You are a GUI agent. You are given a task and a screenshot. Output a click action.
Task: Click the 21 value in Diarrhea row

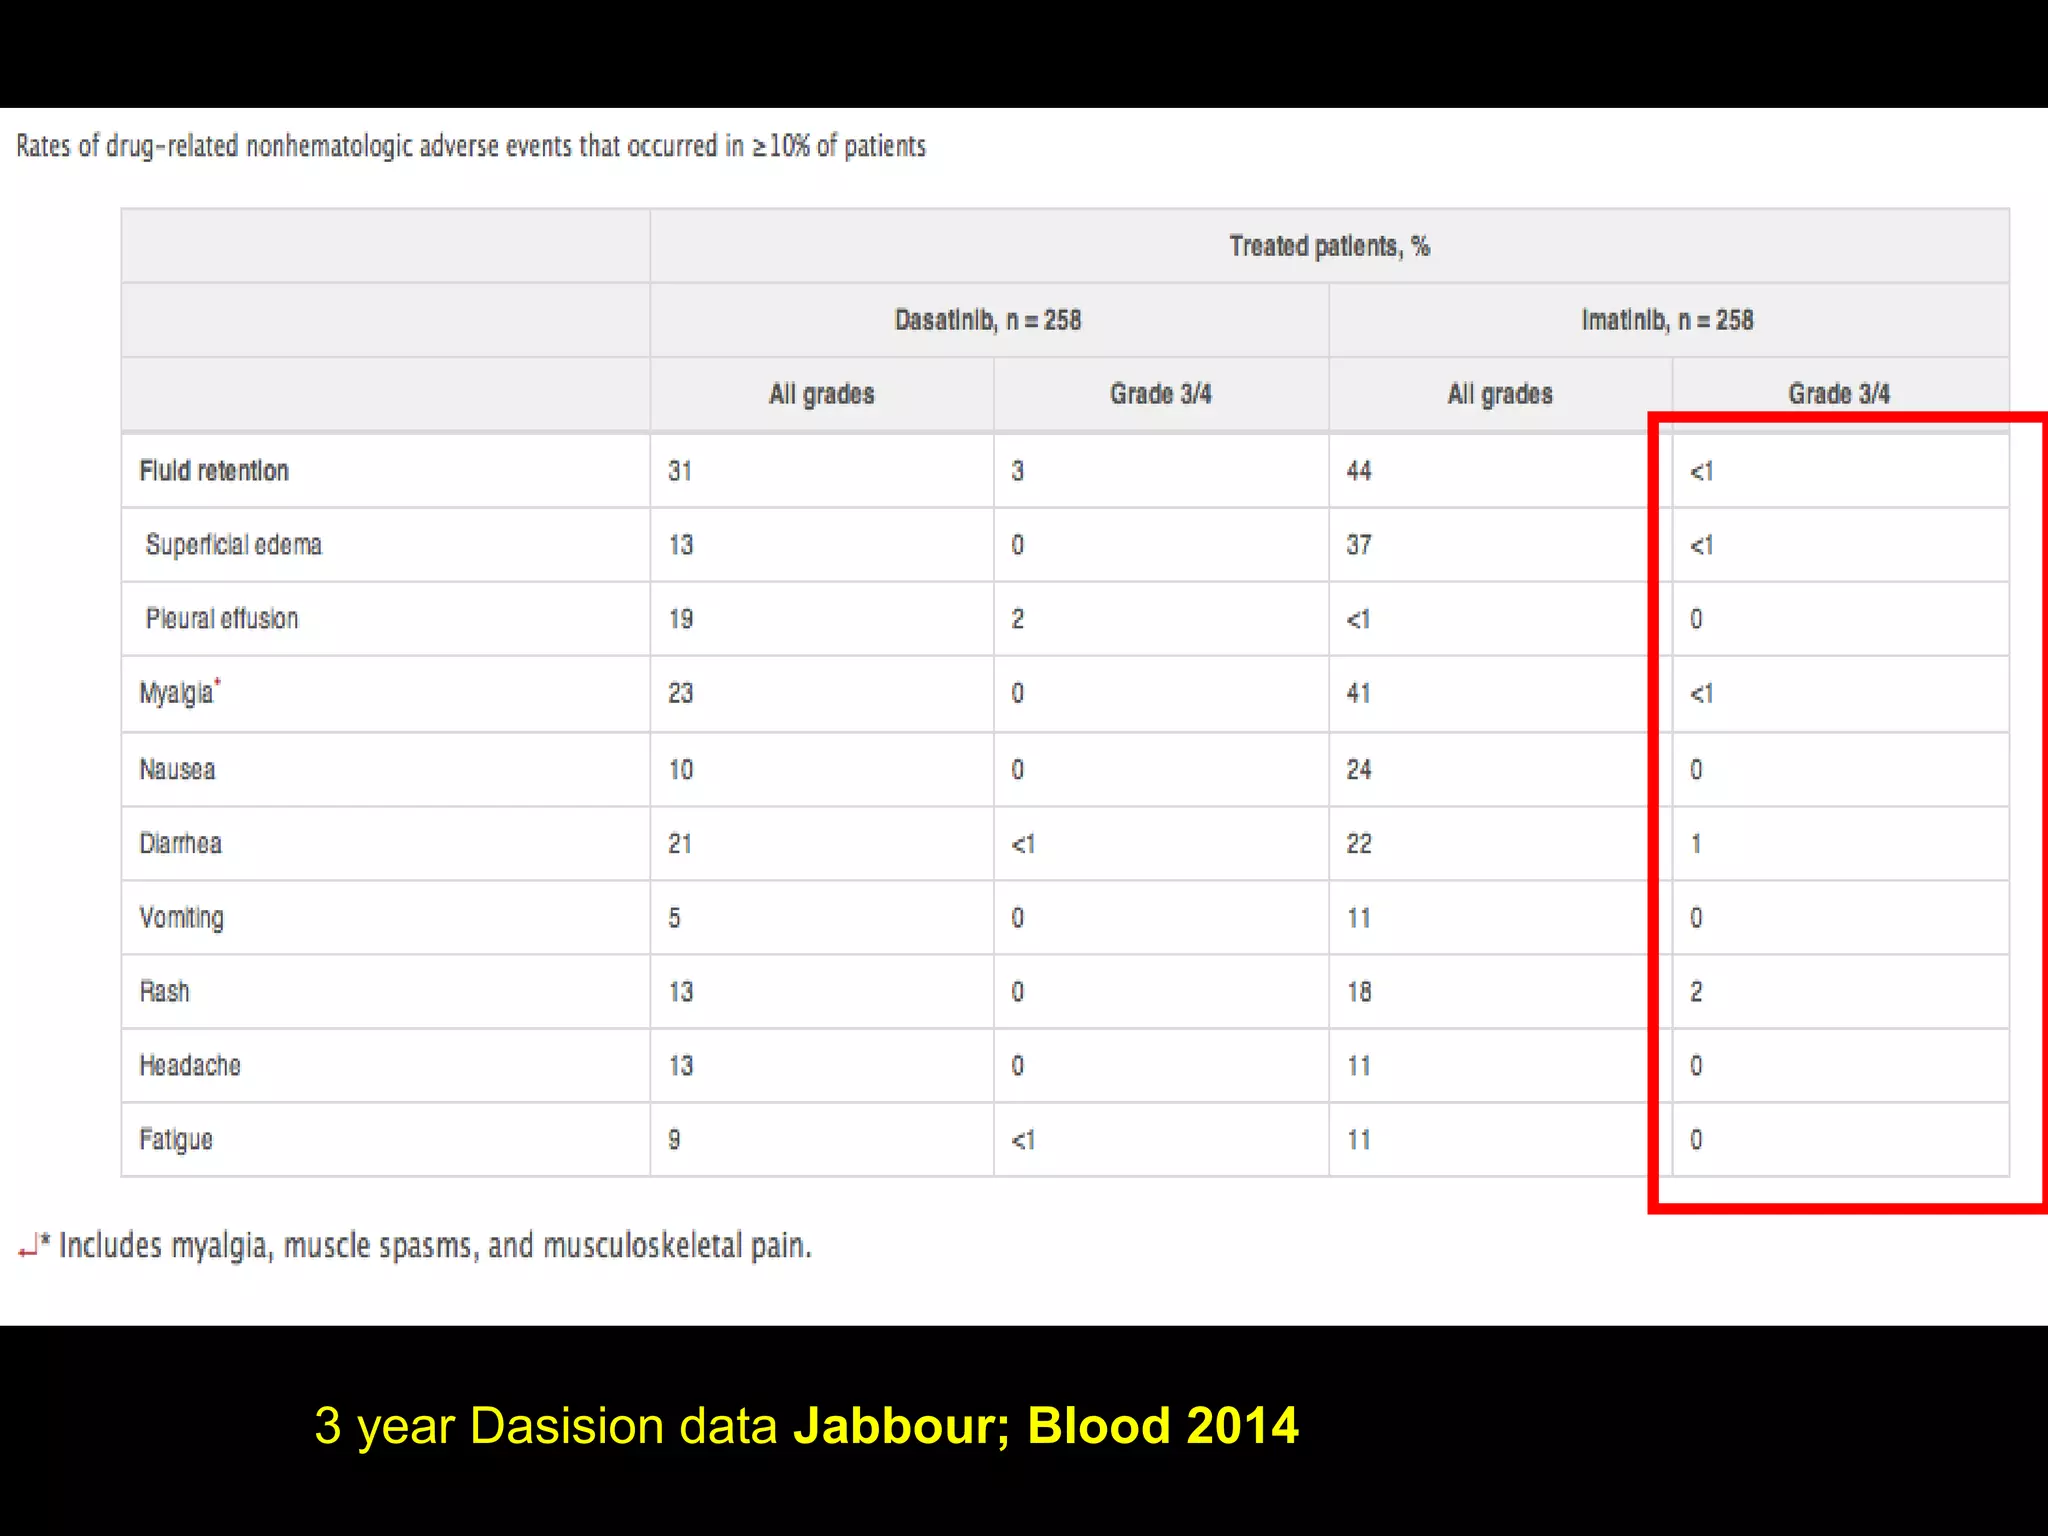click(680, 844)
